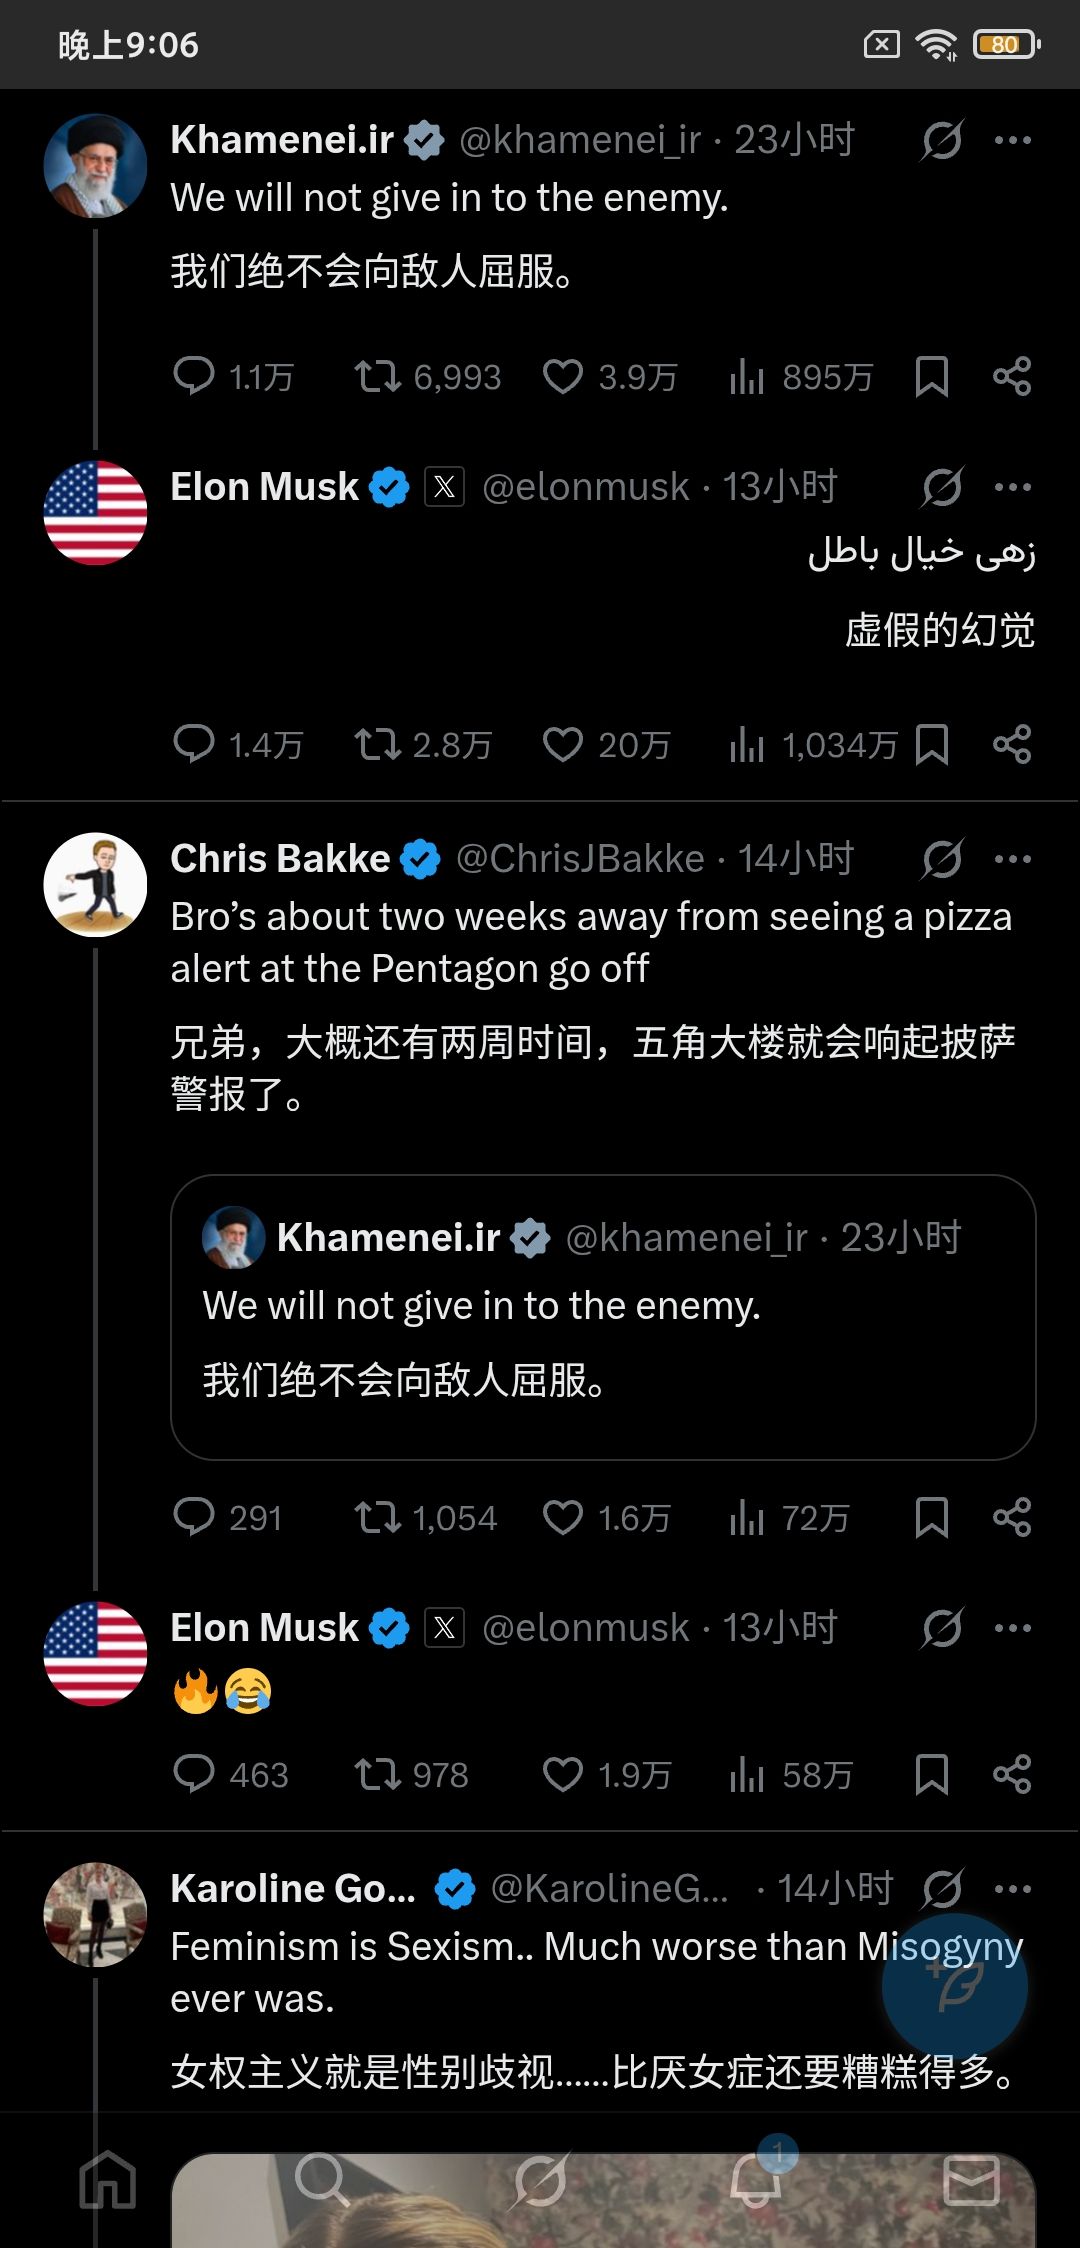Open Chris Bakke's profile avatar
This screenshot has width=1080, height=2248.
(95, 885)
